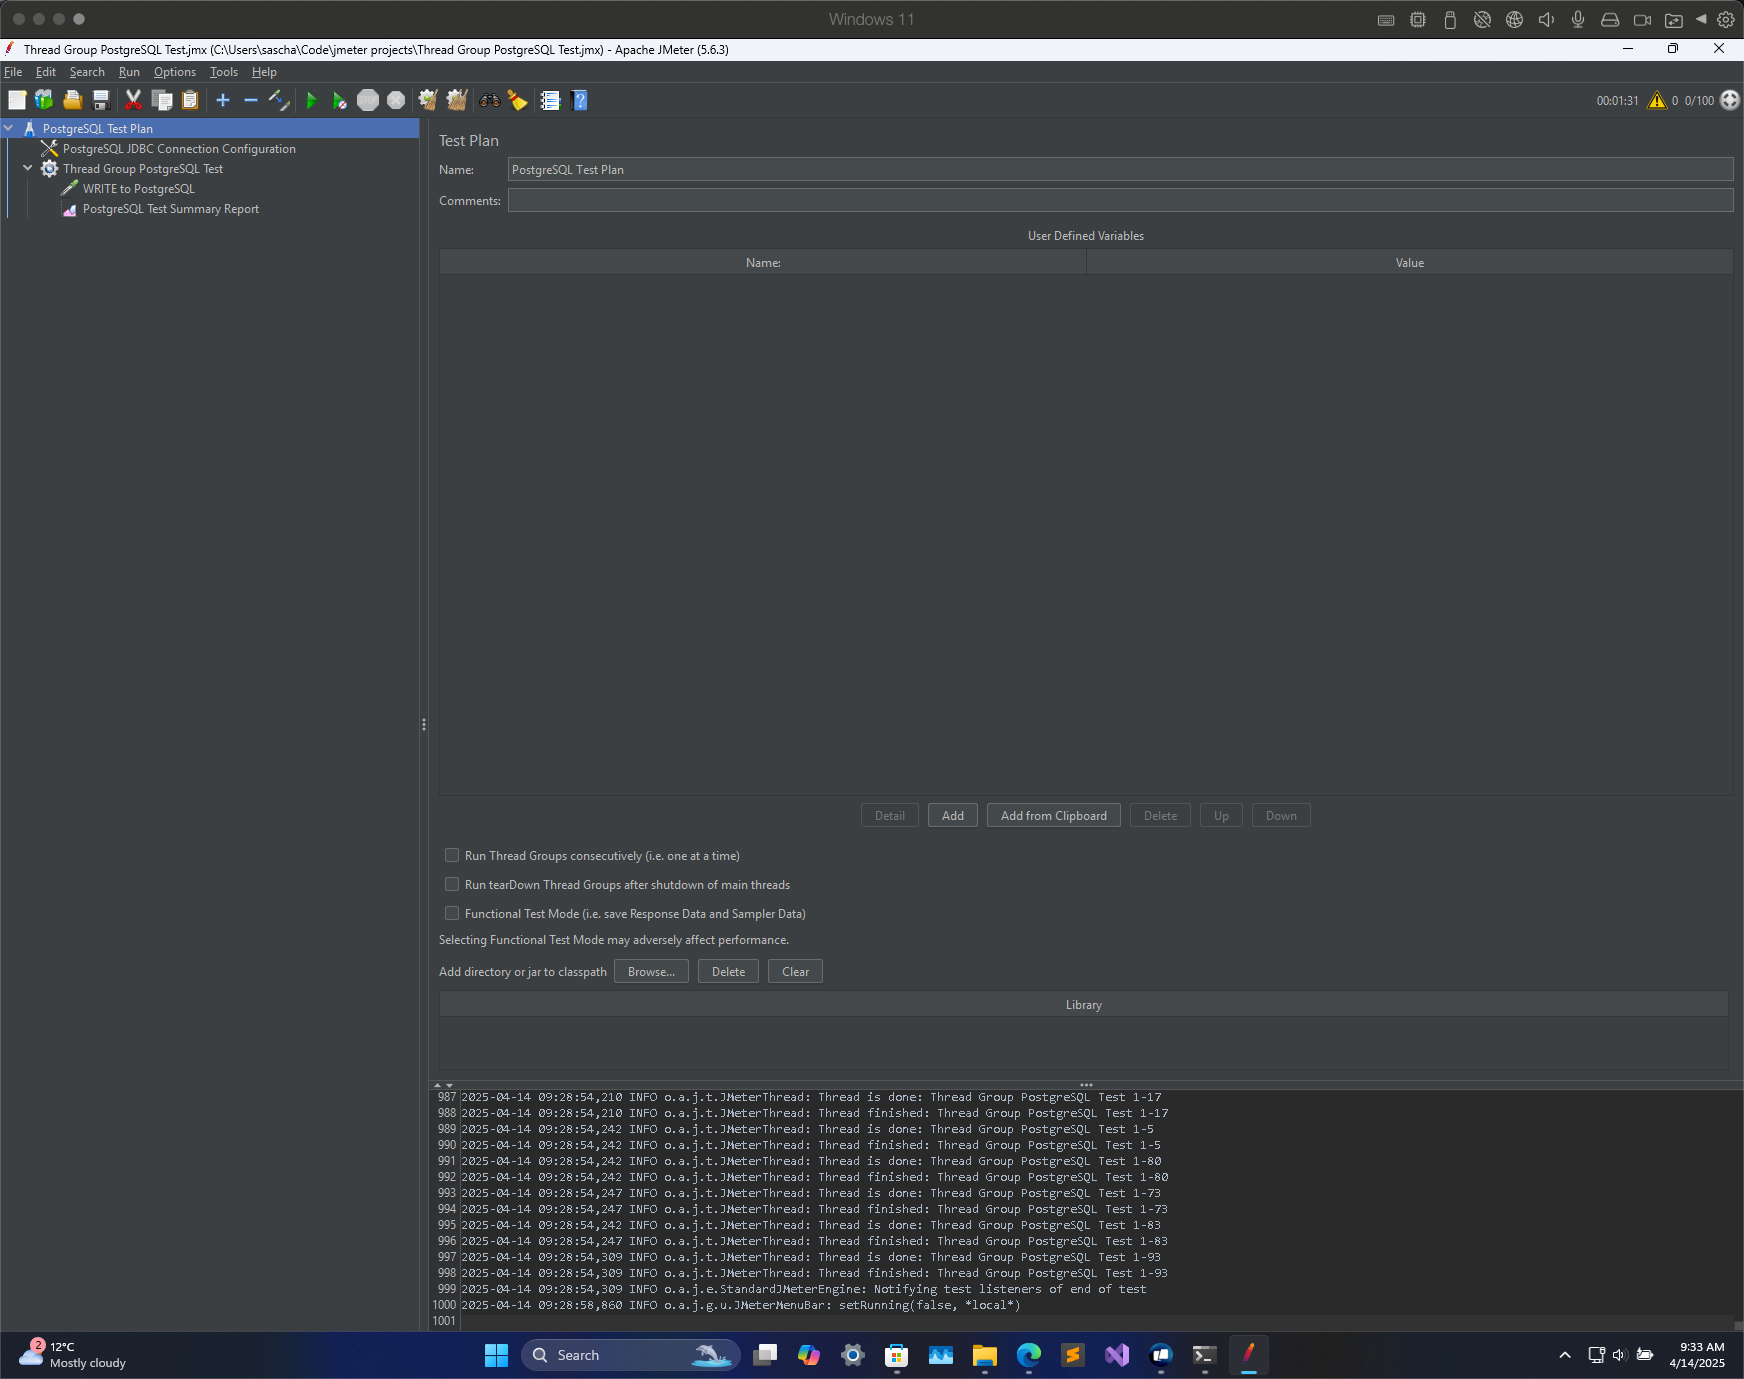This screenshot has height=1379, width=1744.
Task: Select PostgreSQL Test Summary Report node
Action: [171, 208]
